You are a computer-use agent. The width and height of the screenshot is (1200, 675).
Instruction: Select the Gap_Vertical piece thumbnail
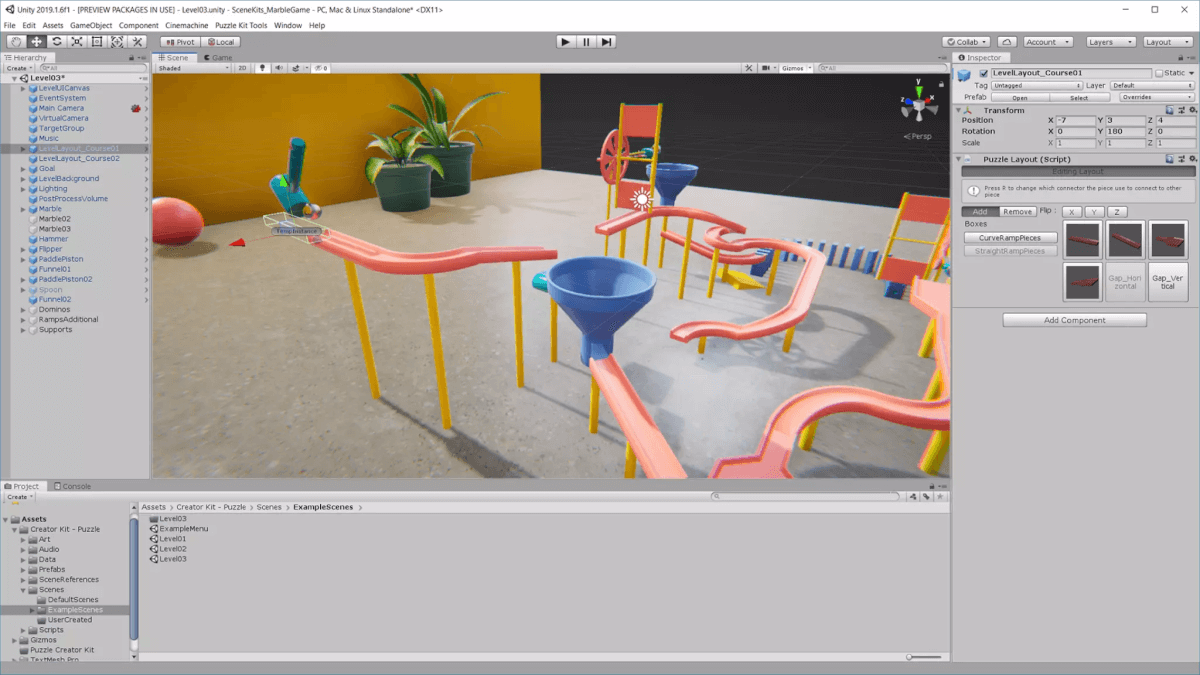(x=1168, y=282)
